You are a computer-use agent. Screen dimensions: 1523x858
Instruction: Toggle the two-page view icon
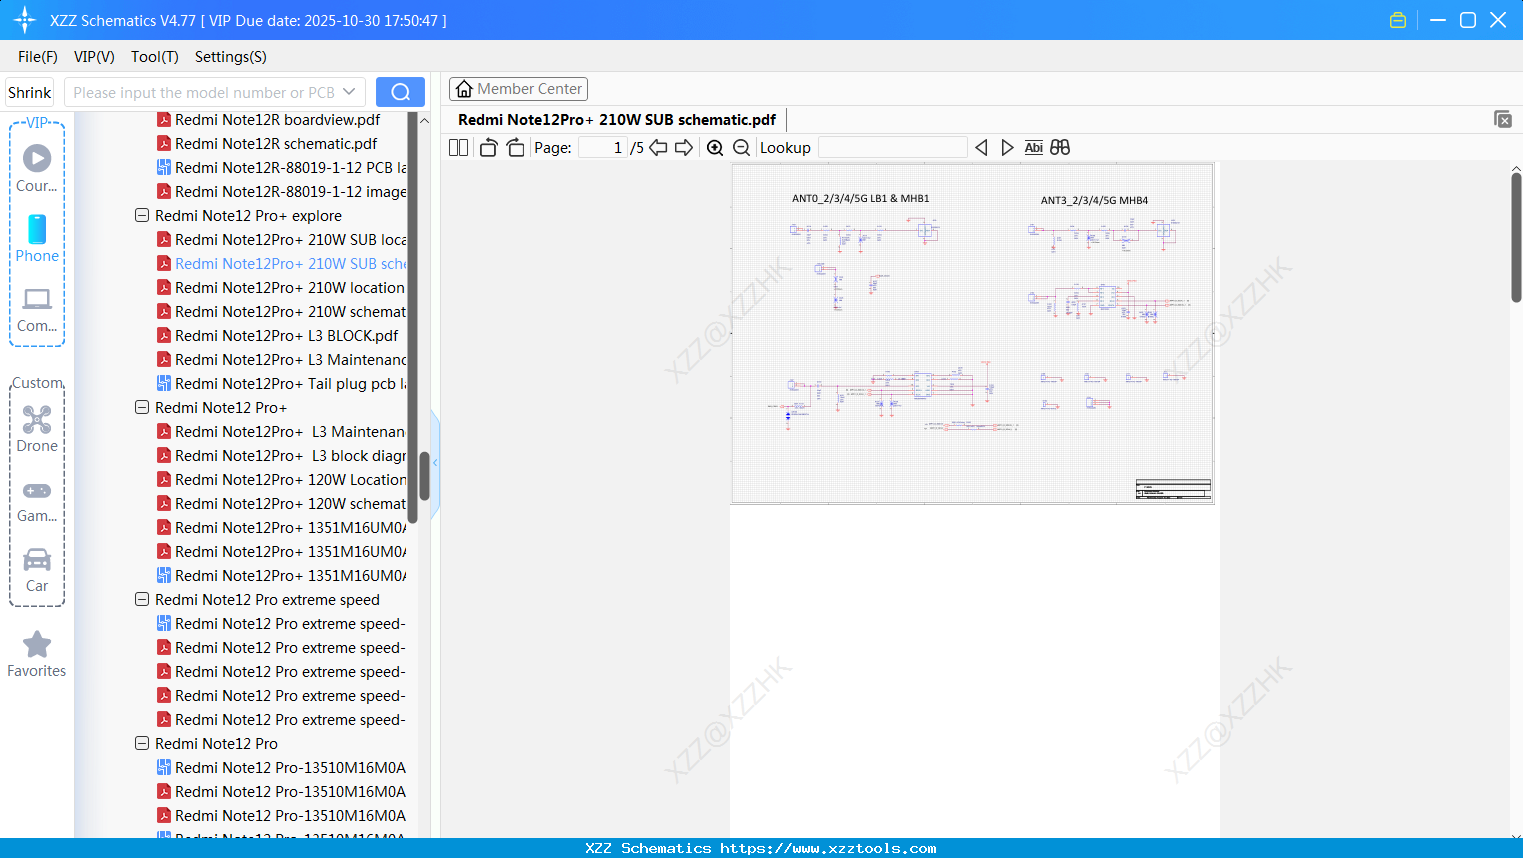point(458,148)
